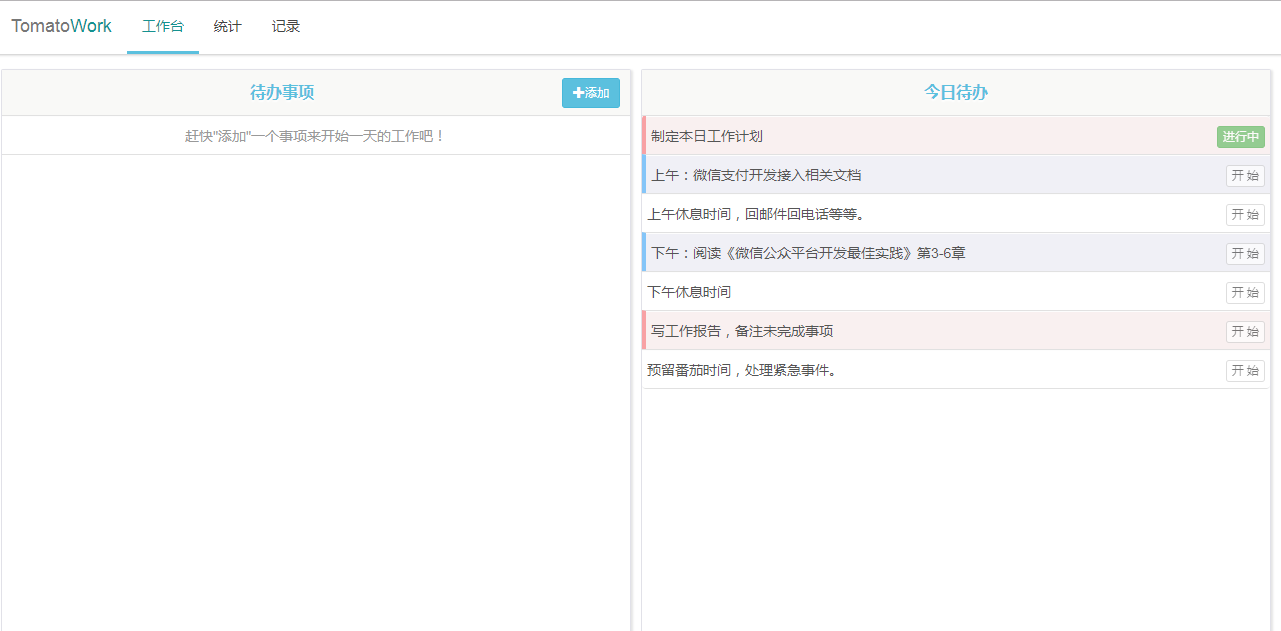
Task: Open the 记录 tab
Action: pos(286,27)
